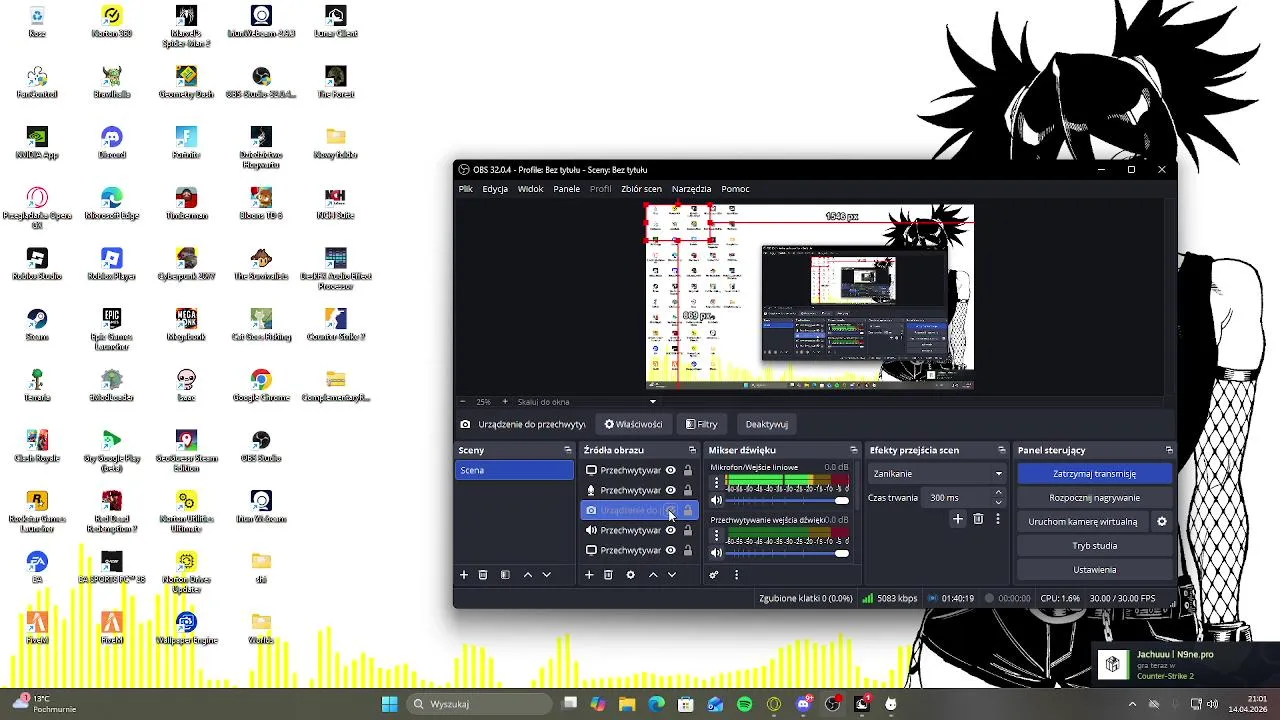
Task: Toggle visibility of first Przechwytywanie source
Action: [671, 470]
